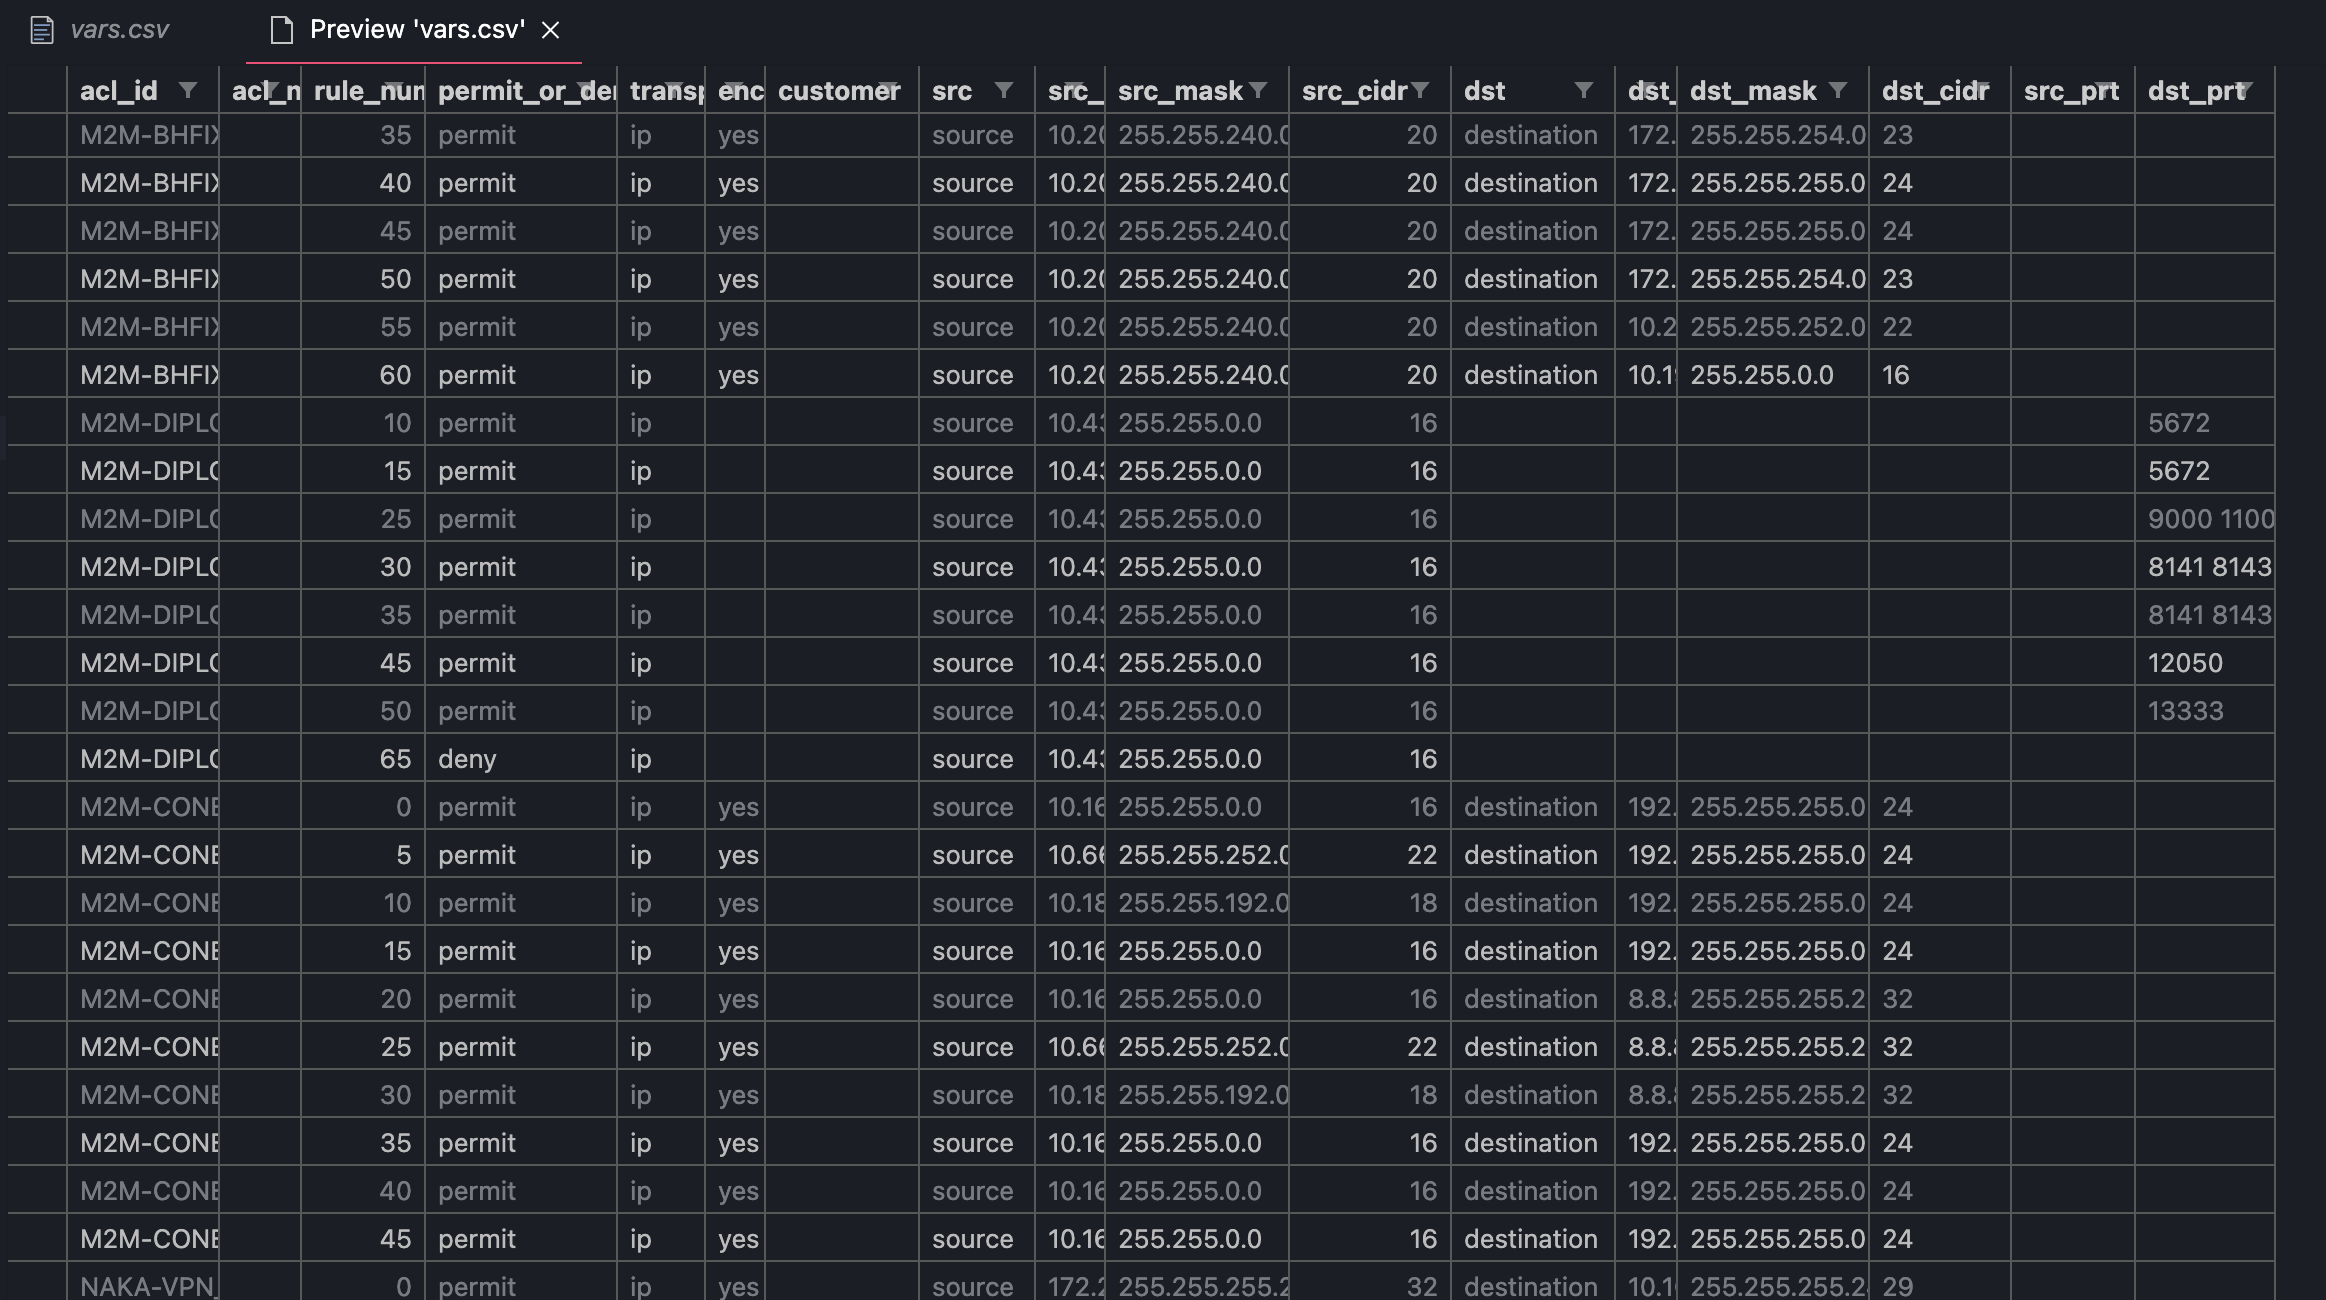Click customer column filter icon
2326x1300 pixels.
coord(888,89)
